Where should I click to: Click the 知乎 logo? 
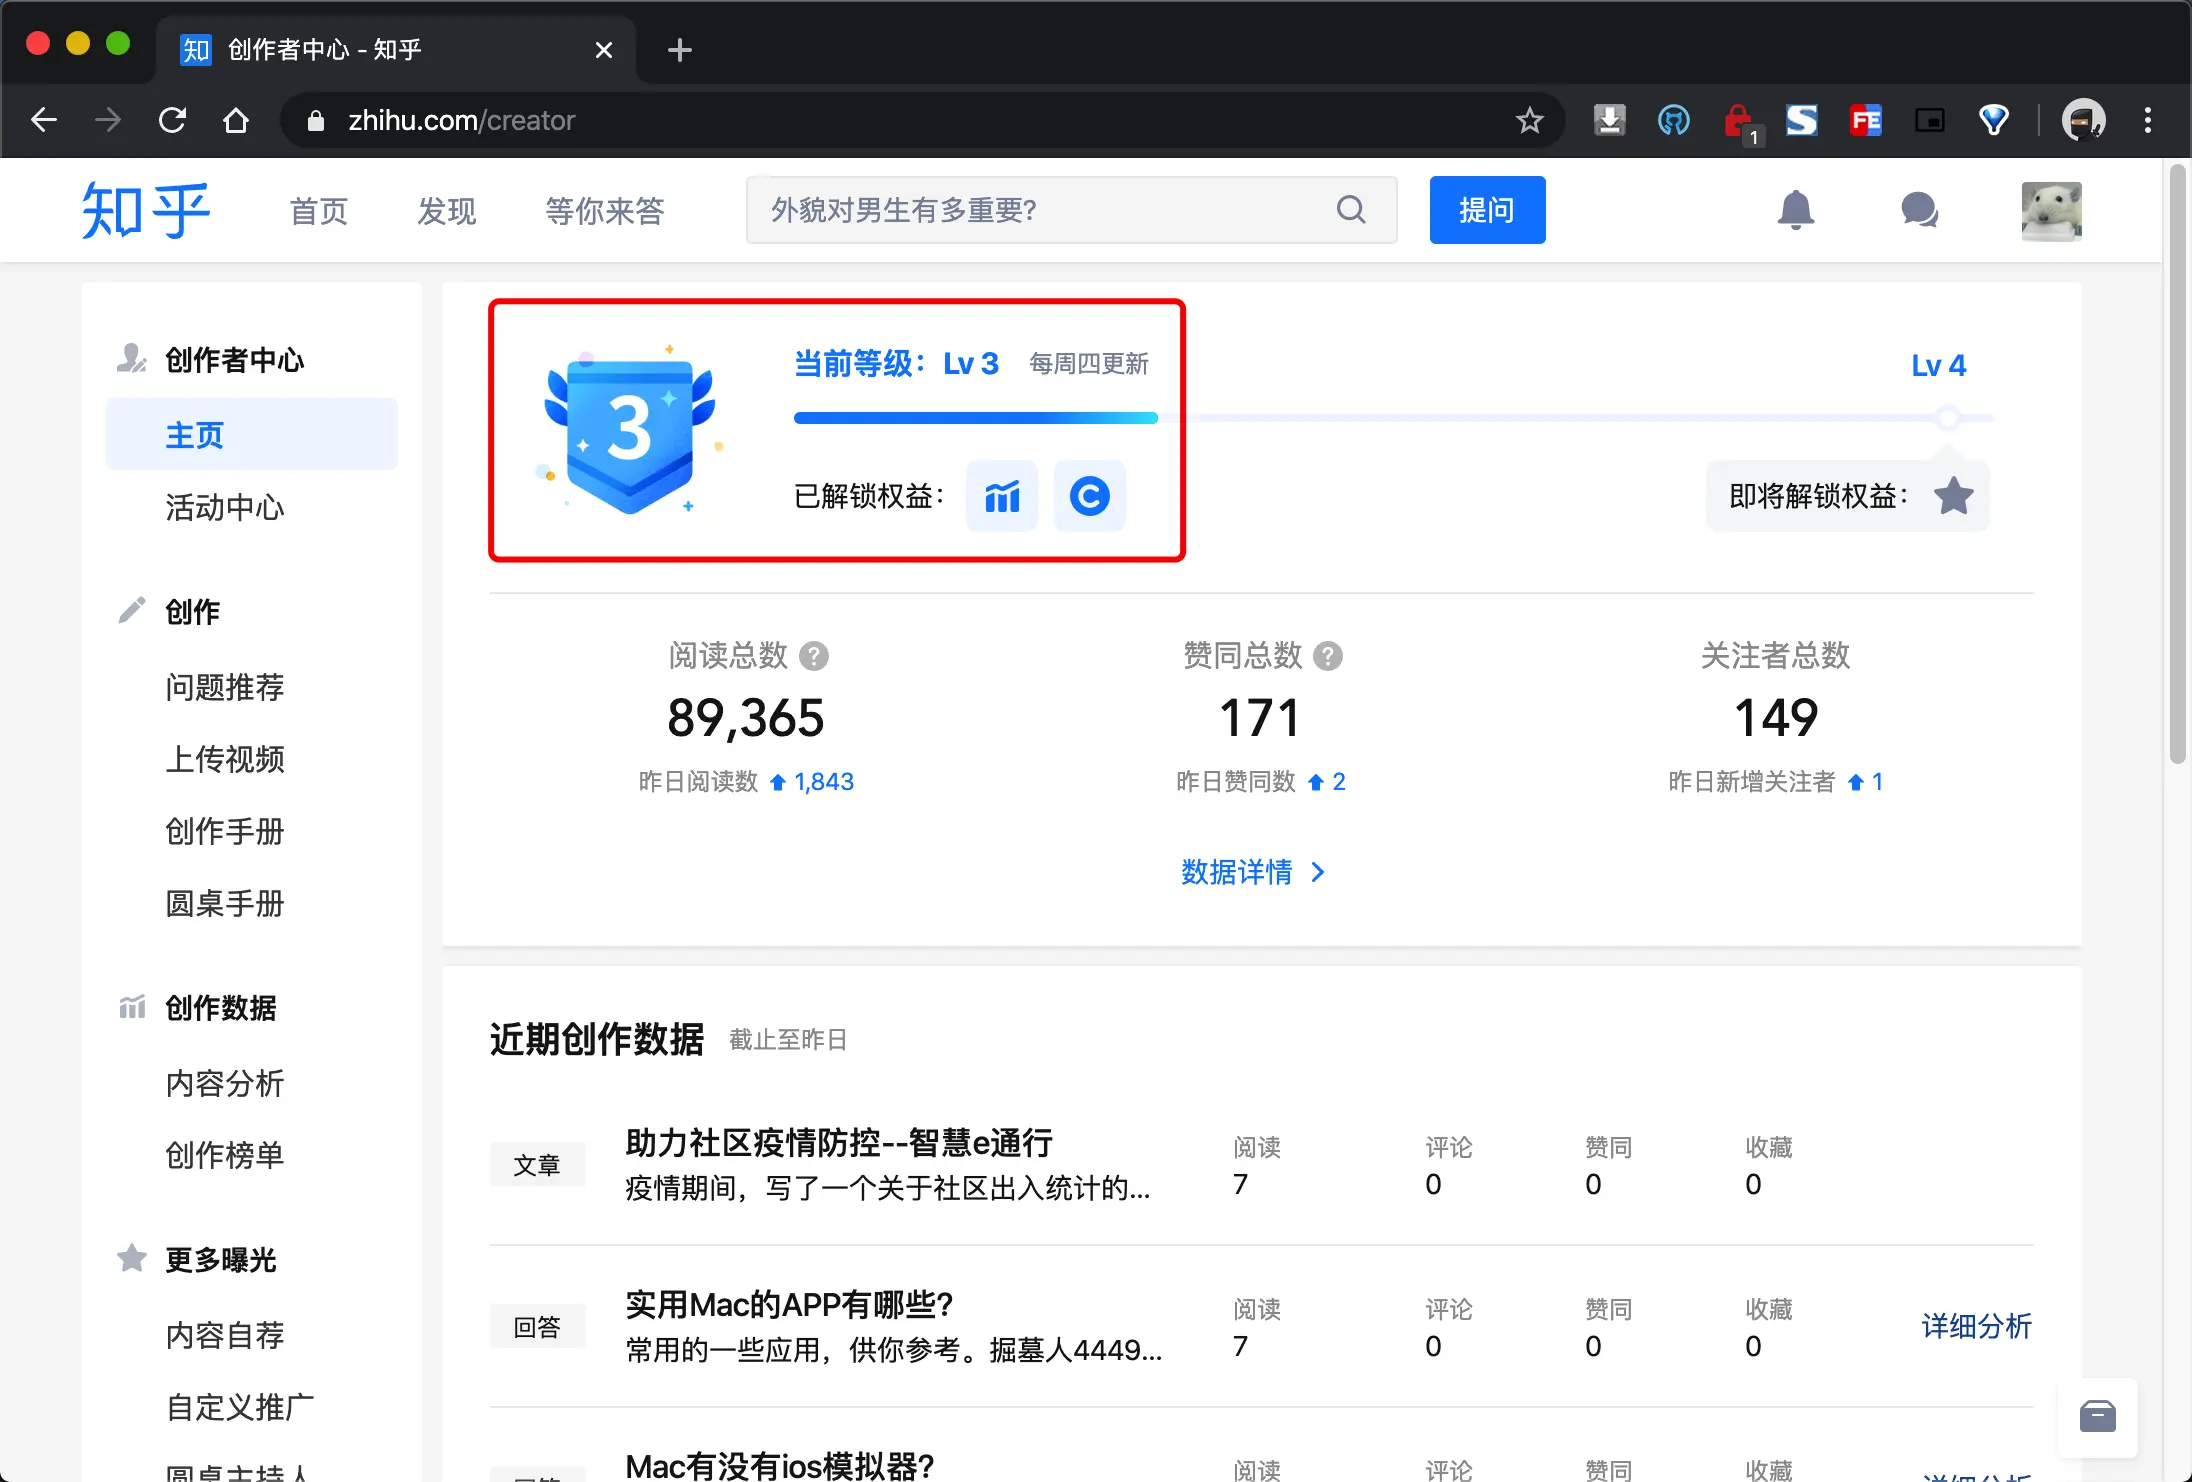pos(146,210)
